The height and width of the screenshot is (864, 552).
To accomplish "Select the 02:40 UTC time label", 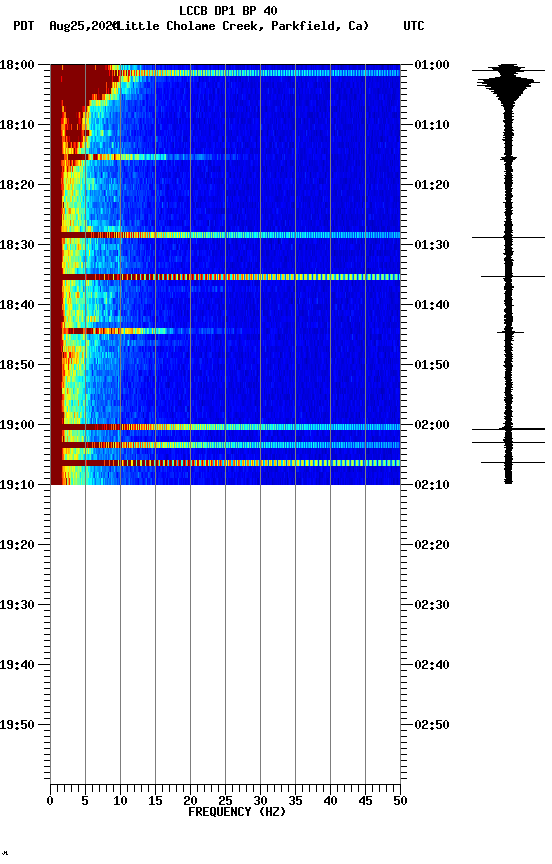I will click(x=432, y=665).
